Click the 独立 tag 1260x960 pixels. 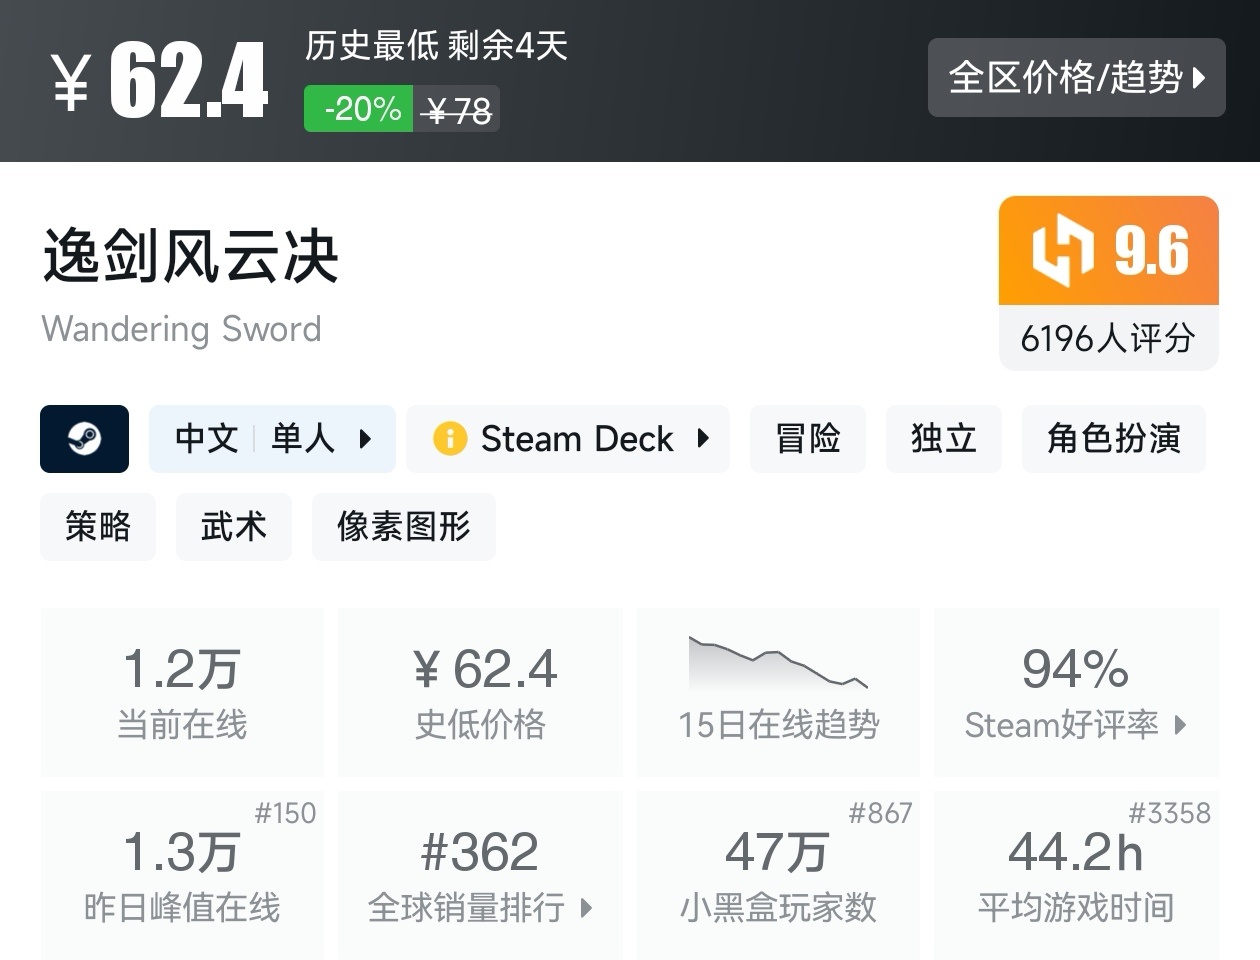pyautogui.click(x=943, y=438)
